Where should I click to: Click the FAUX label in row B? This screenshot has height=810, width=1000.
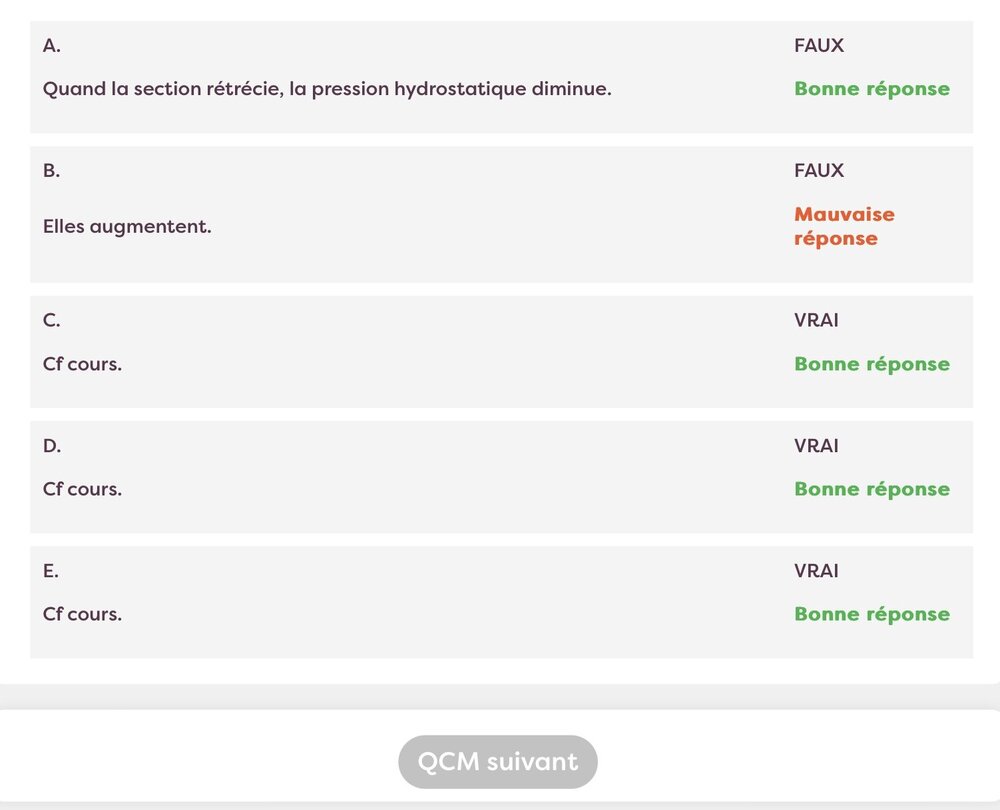coord(819,171)
